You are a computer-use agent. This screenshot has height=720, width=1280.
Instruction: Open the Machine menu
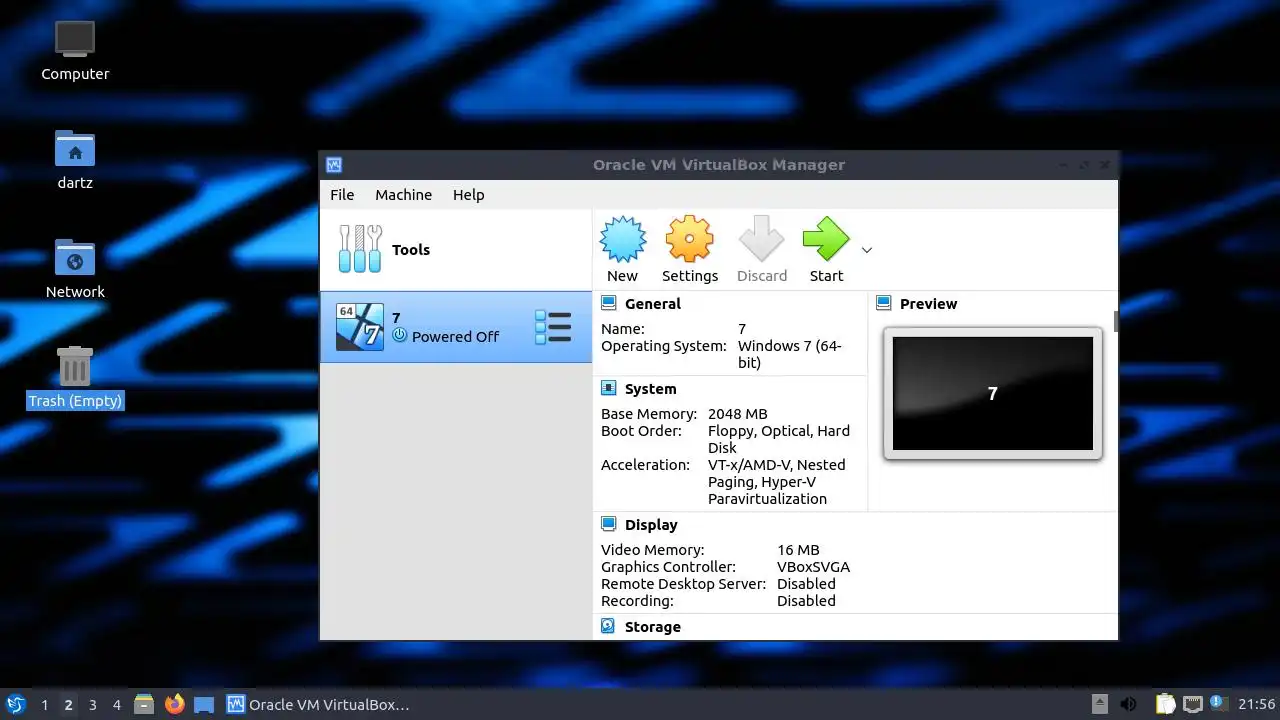point(404,195)
